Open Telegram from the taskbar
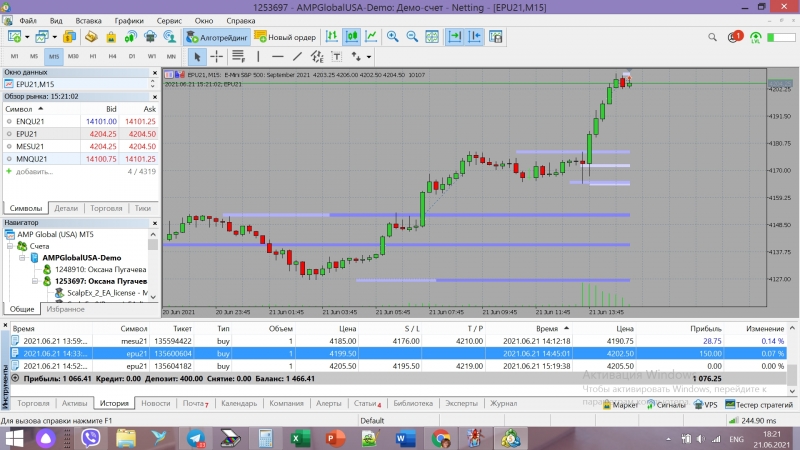 click(x=196, y=438)
